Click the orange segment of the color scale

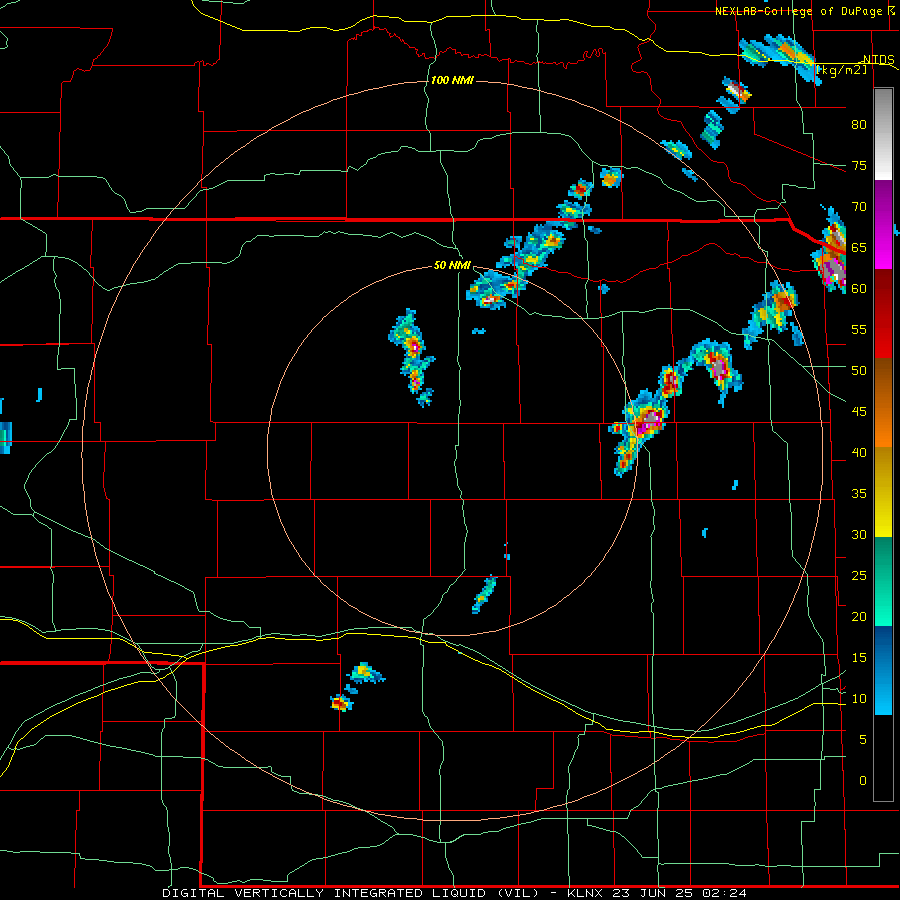(883, 402)
